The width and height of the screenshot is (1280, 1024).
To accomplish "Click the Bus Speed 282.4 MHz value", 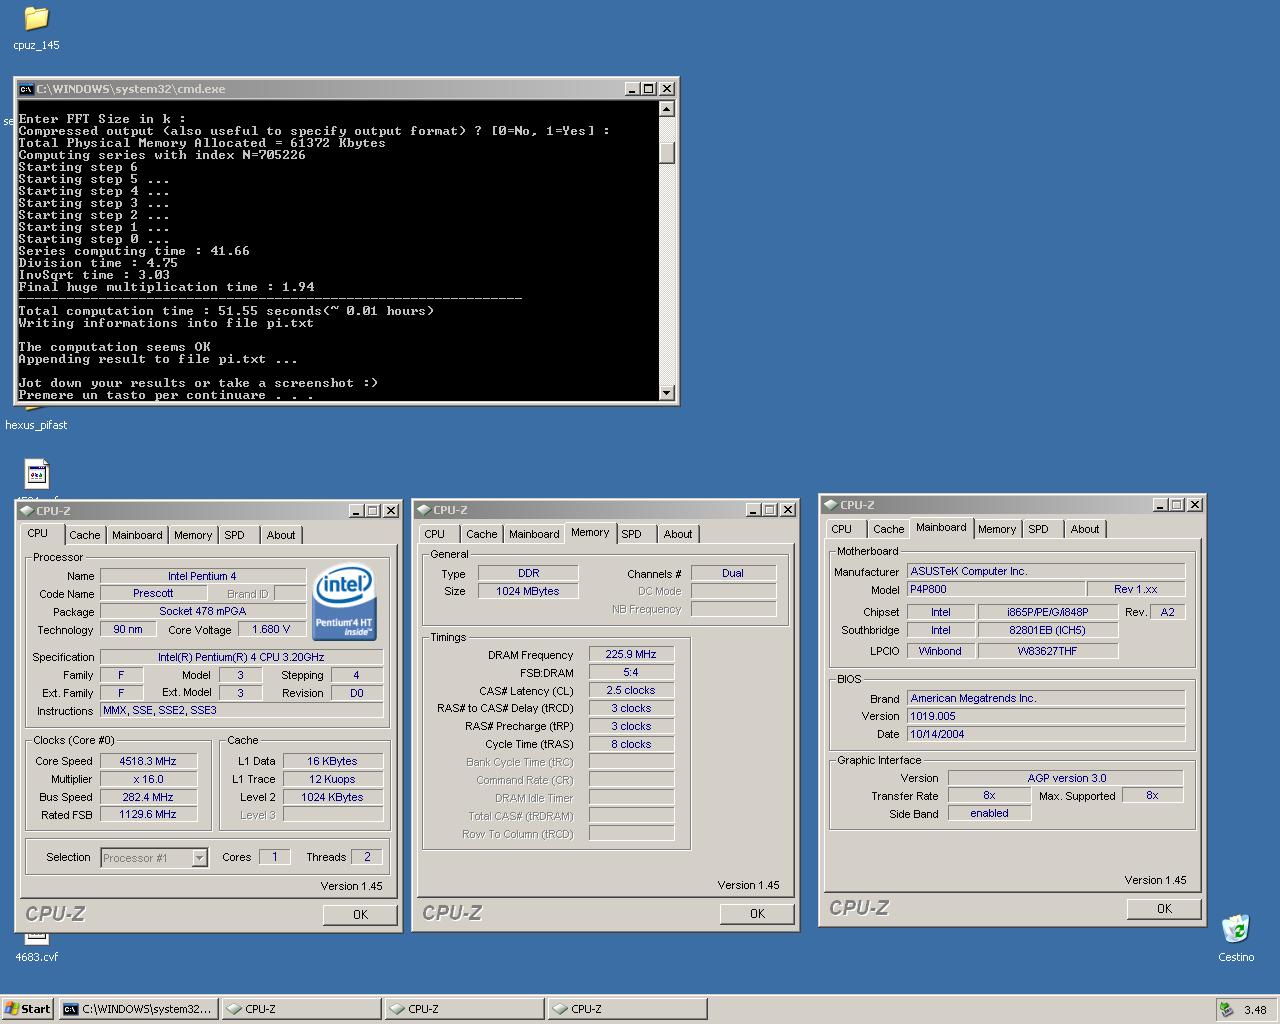I will click(148, 797).
